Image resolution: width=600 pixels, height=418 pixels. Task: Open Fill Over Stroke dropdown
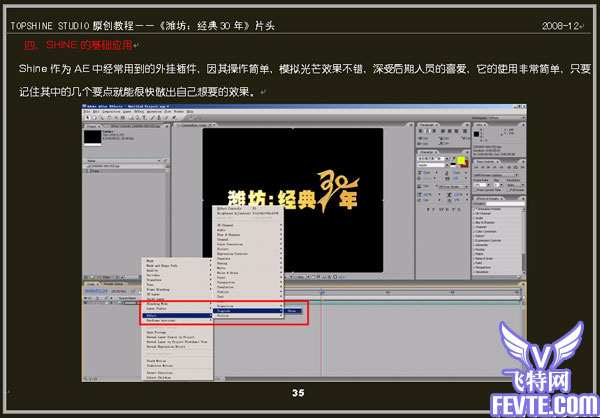453,187
